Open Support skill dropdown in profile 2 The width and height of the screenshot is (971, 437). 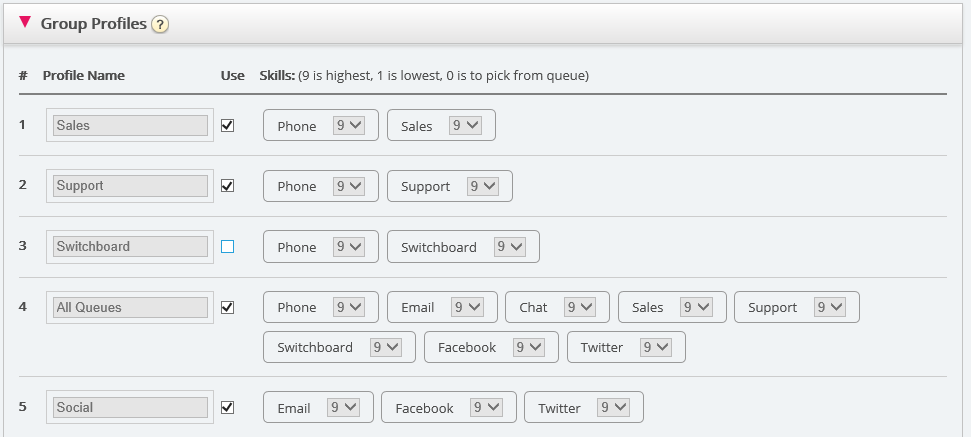click(x=483, y=186)
